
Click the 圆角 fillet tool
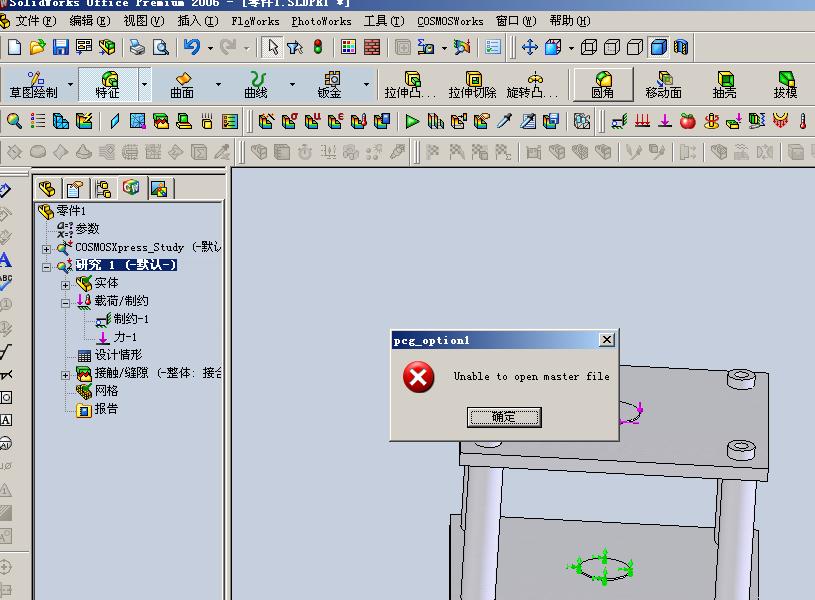(x=603, y=85)
